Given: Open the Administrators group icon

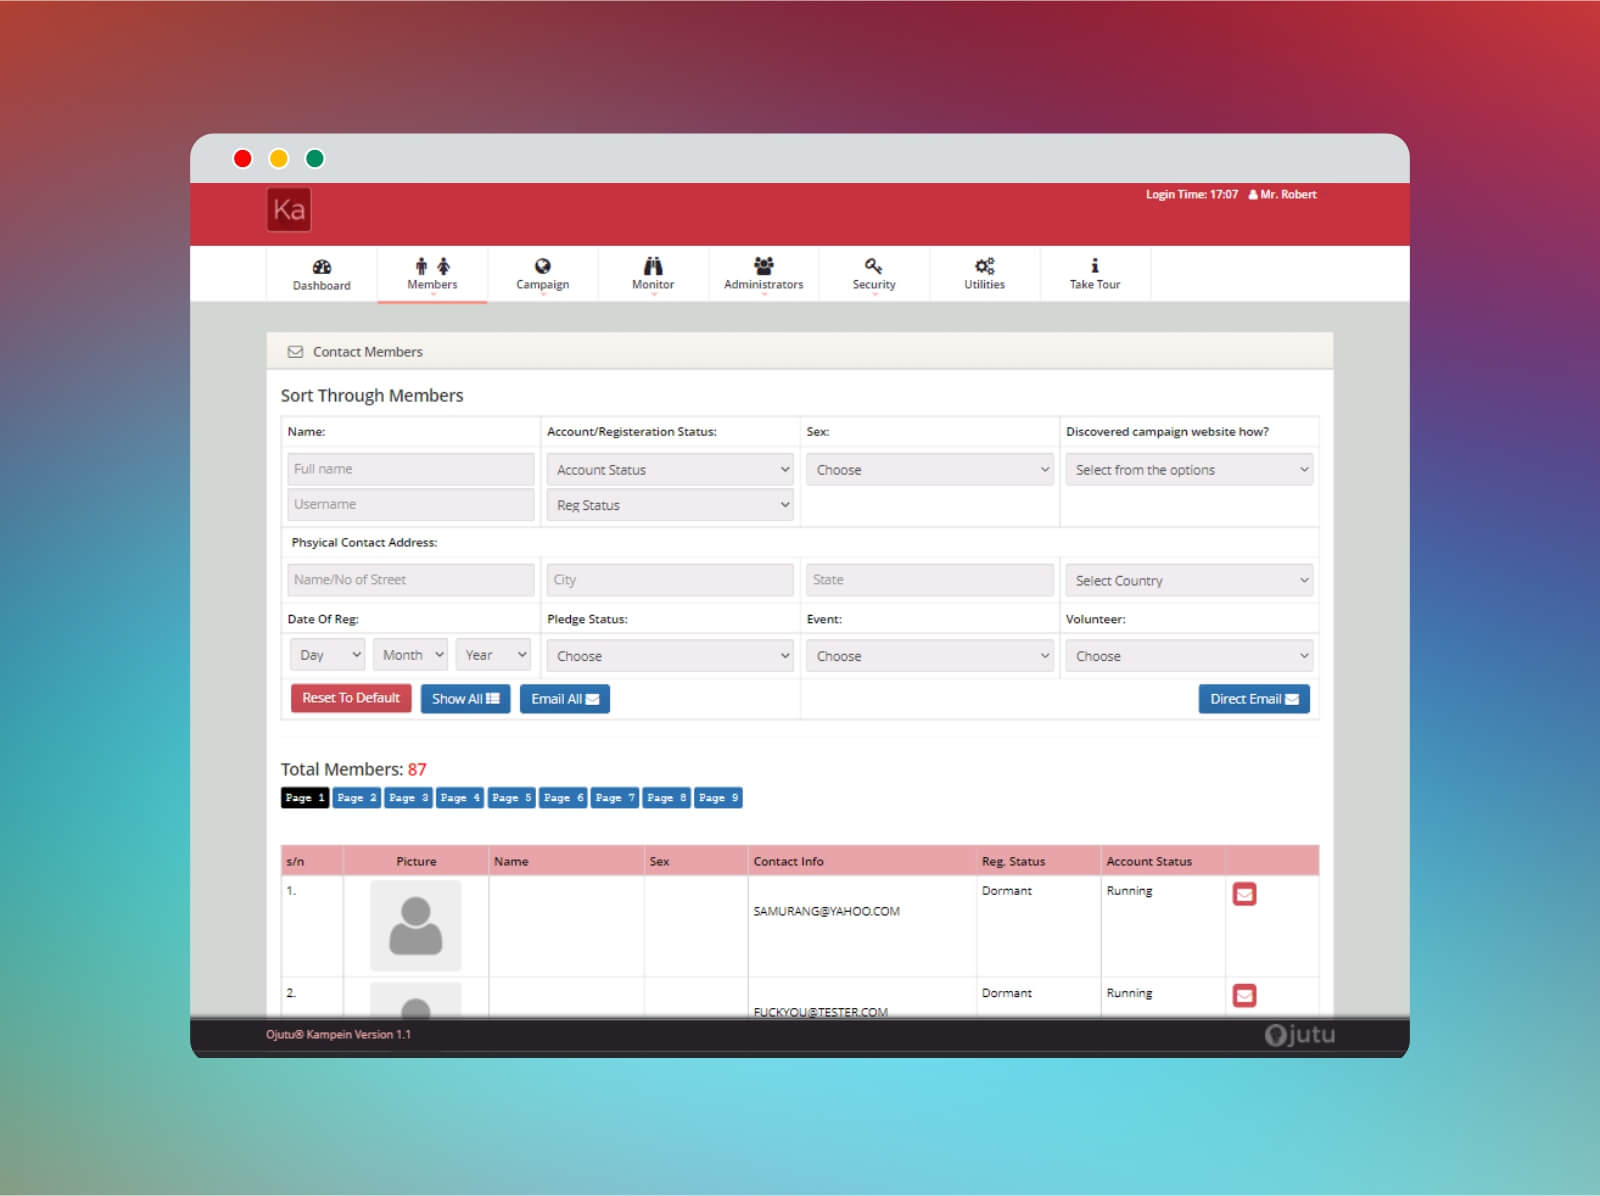Looking at the screenshot, I should [x=763, y=265].
